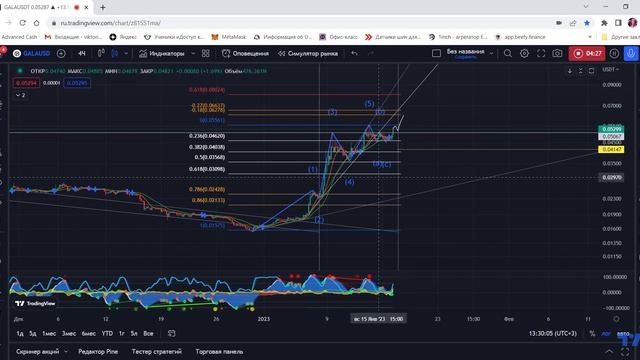Open the browser extensions puzzle icon
The image size is (640, 360).
pyautogui.click(x=604, y=23)
